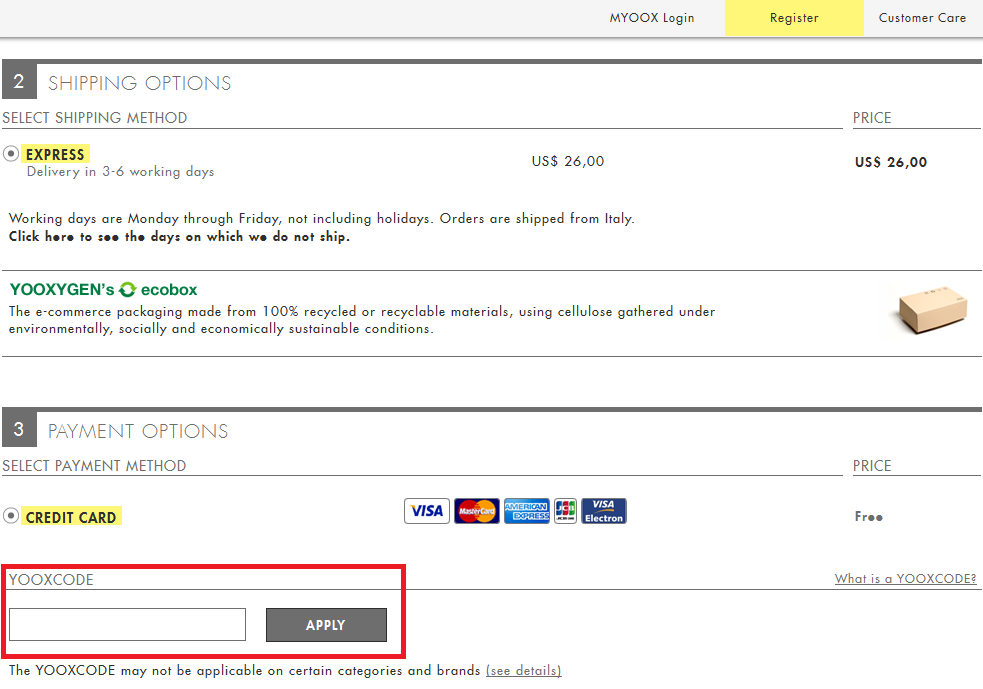Open the Register tab
983x689 pixels.
pyautogui.click(x=794, y=18)
